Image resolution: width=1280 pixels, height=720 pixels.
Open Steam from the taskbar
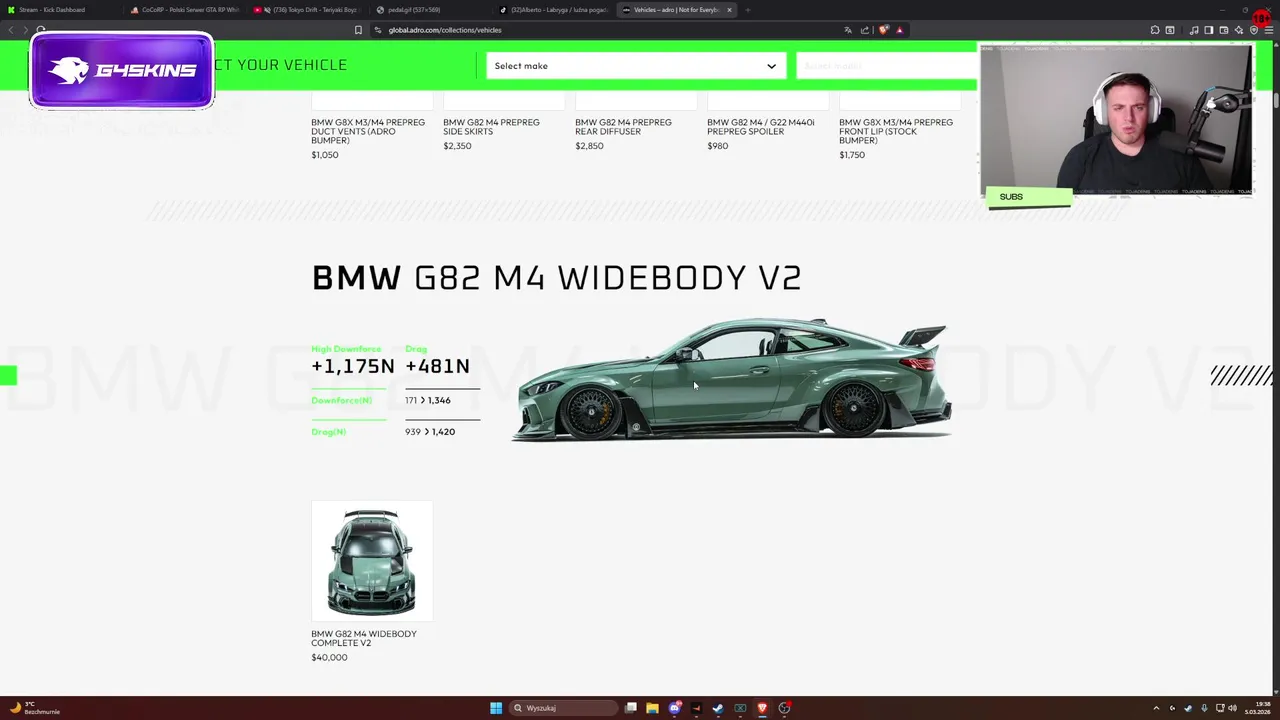click(718, 708)
